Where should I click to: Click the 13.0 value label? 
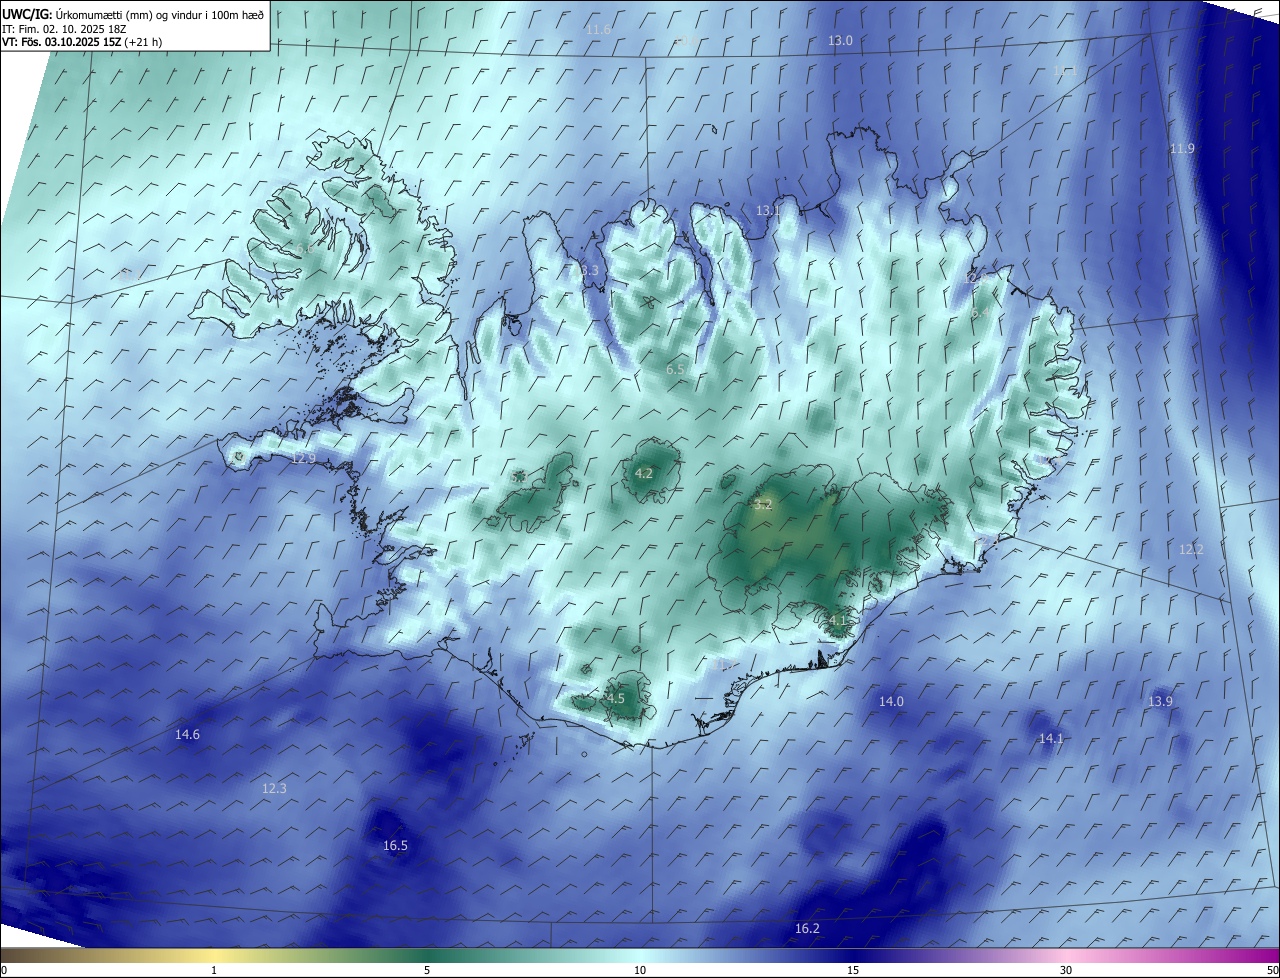point(840,41)
